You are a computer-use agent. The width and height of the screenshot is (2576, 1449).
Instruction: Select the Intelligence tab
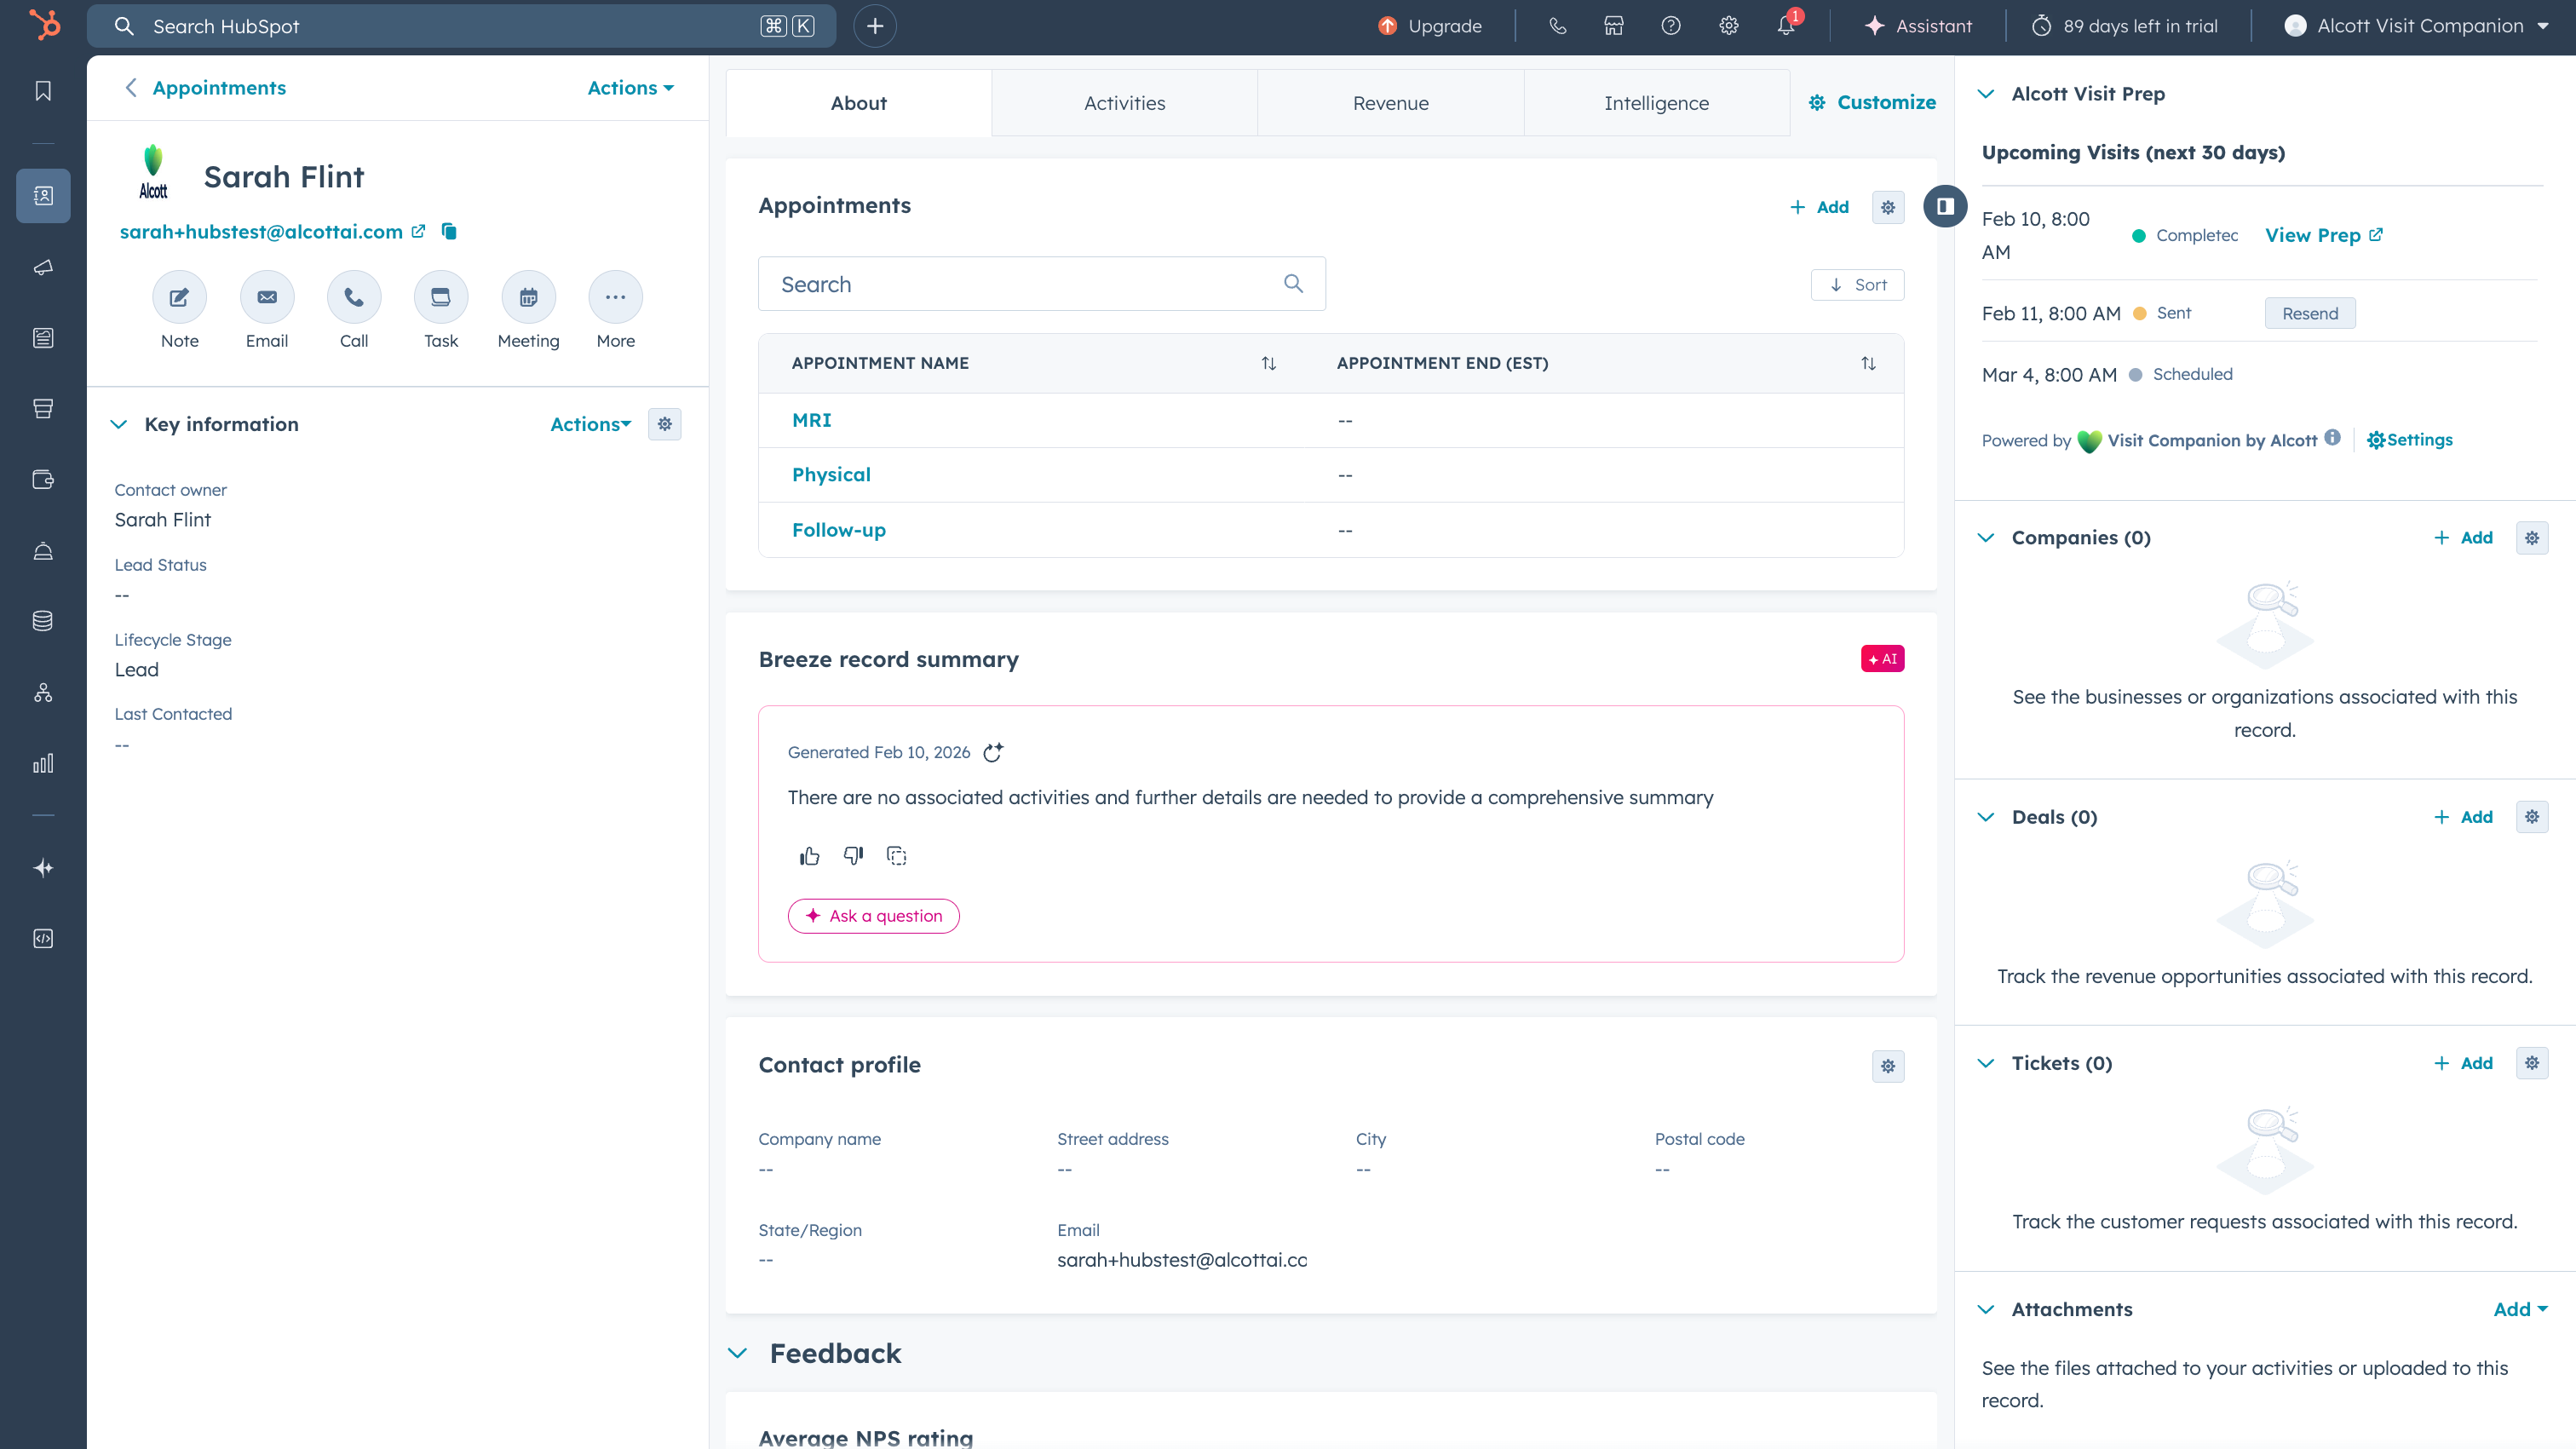1656,102
